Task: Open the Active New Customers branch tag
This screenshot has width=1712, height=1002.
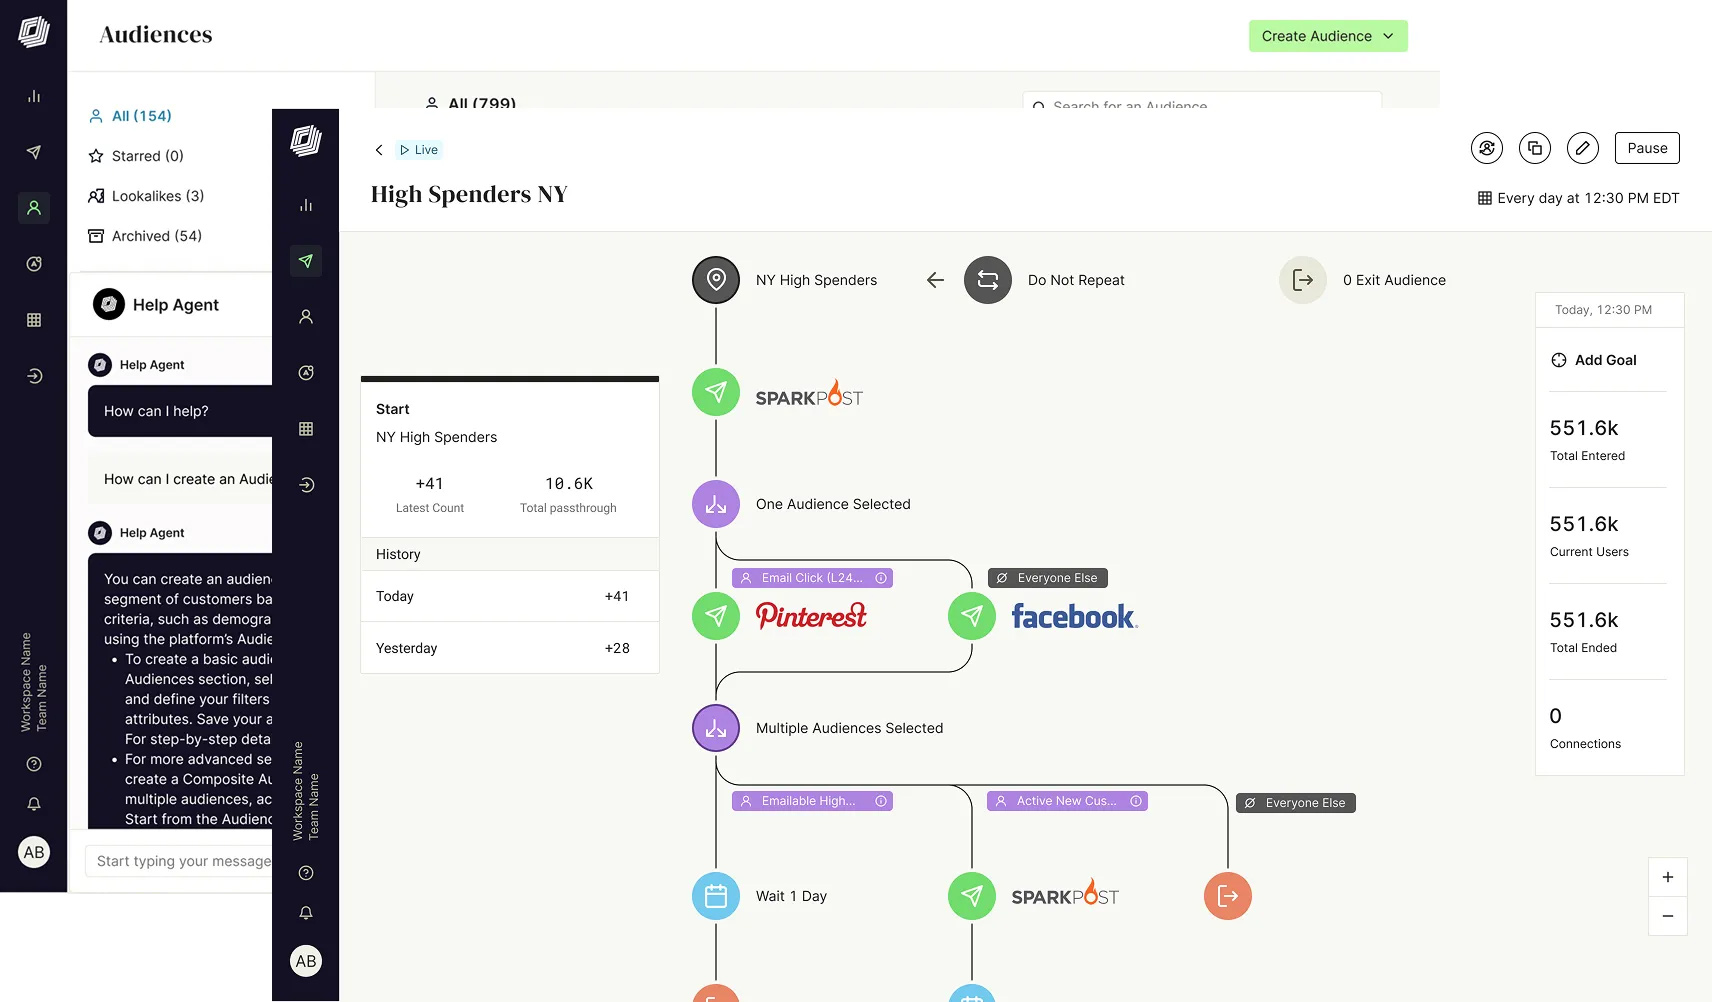Action: (x=1066, y=801)
